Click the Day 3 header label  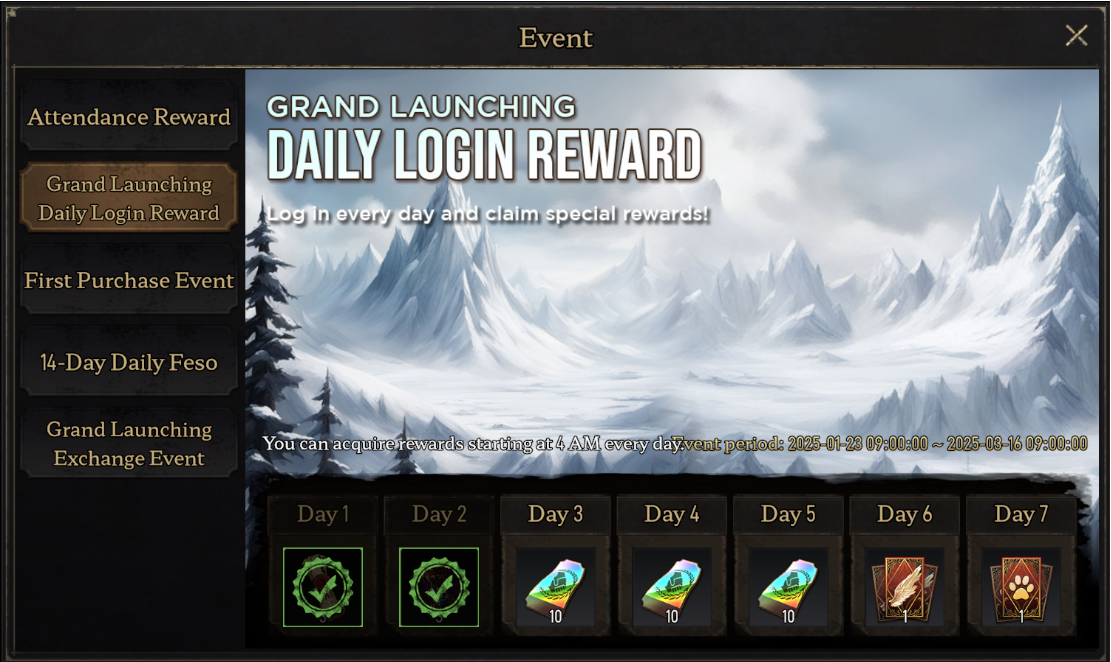[x=556, y=514]
